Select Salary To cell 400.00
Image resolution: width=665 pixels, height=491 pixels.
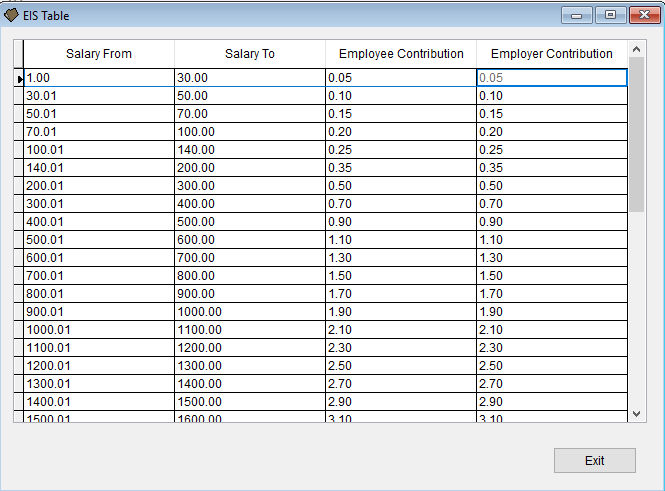[x=250, y=204]
